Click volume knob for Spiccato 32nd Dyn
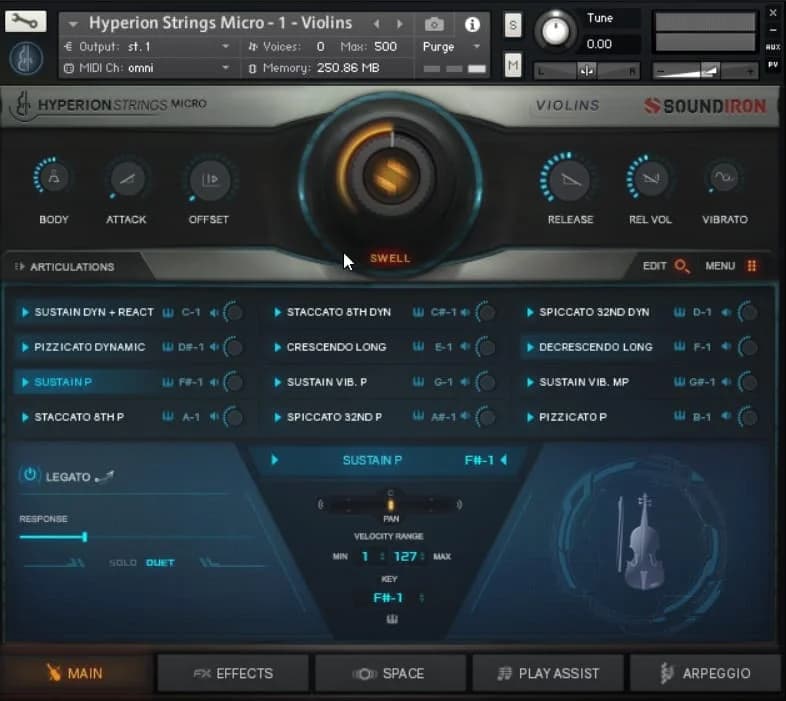Screen dimensions: 786x701 point(747,312)
